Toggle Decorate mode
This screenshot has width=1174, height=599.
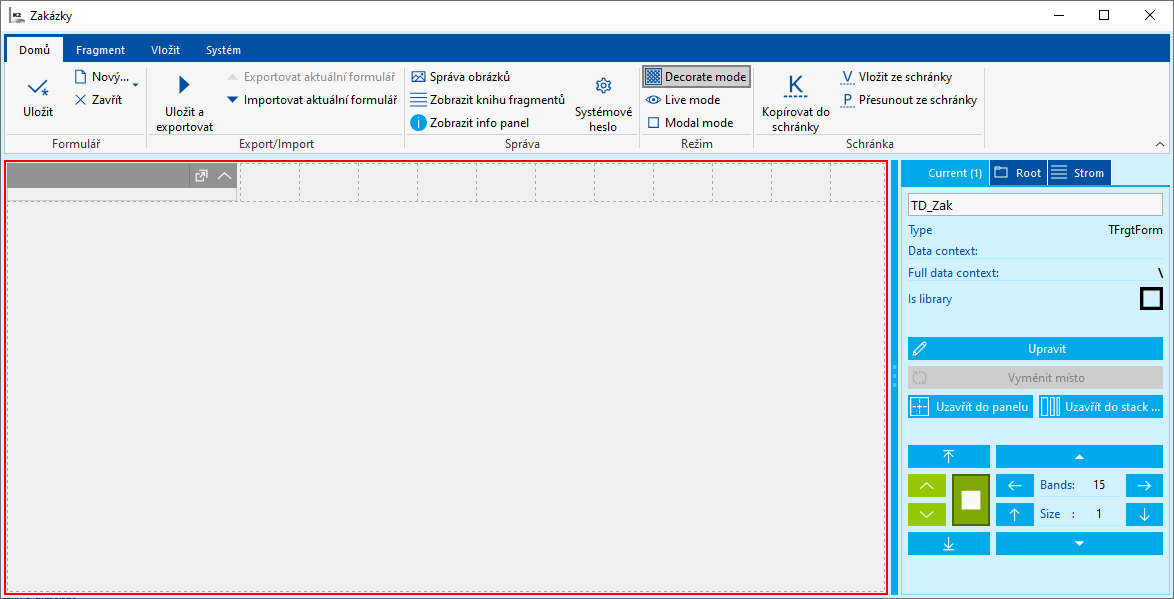(x=696, y=76)
